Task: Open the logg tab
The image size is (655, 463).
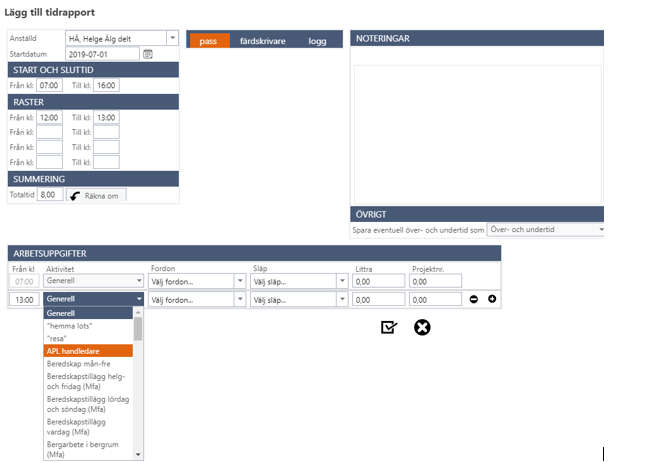Action: (x=317, y=41)
